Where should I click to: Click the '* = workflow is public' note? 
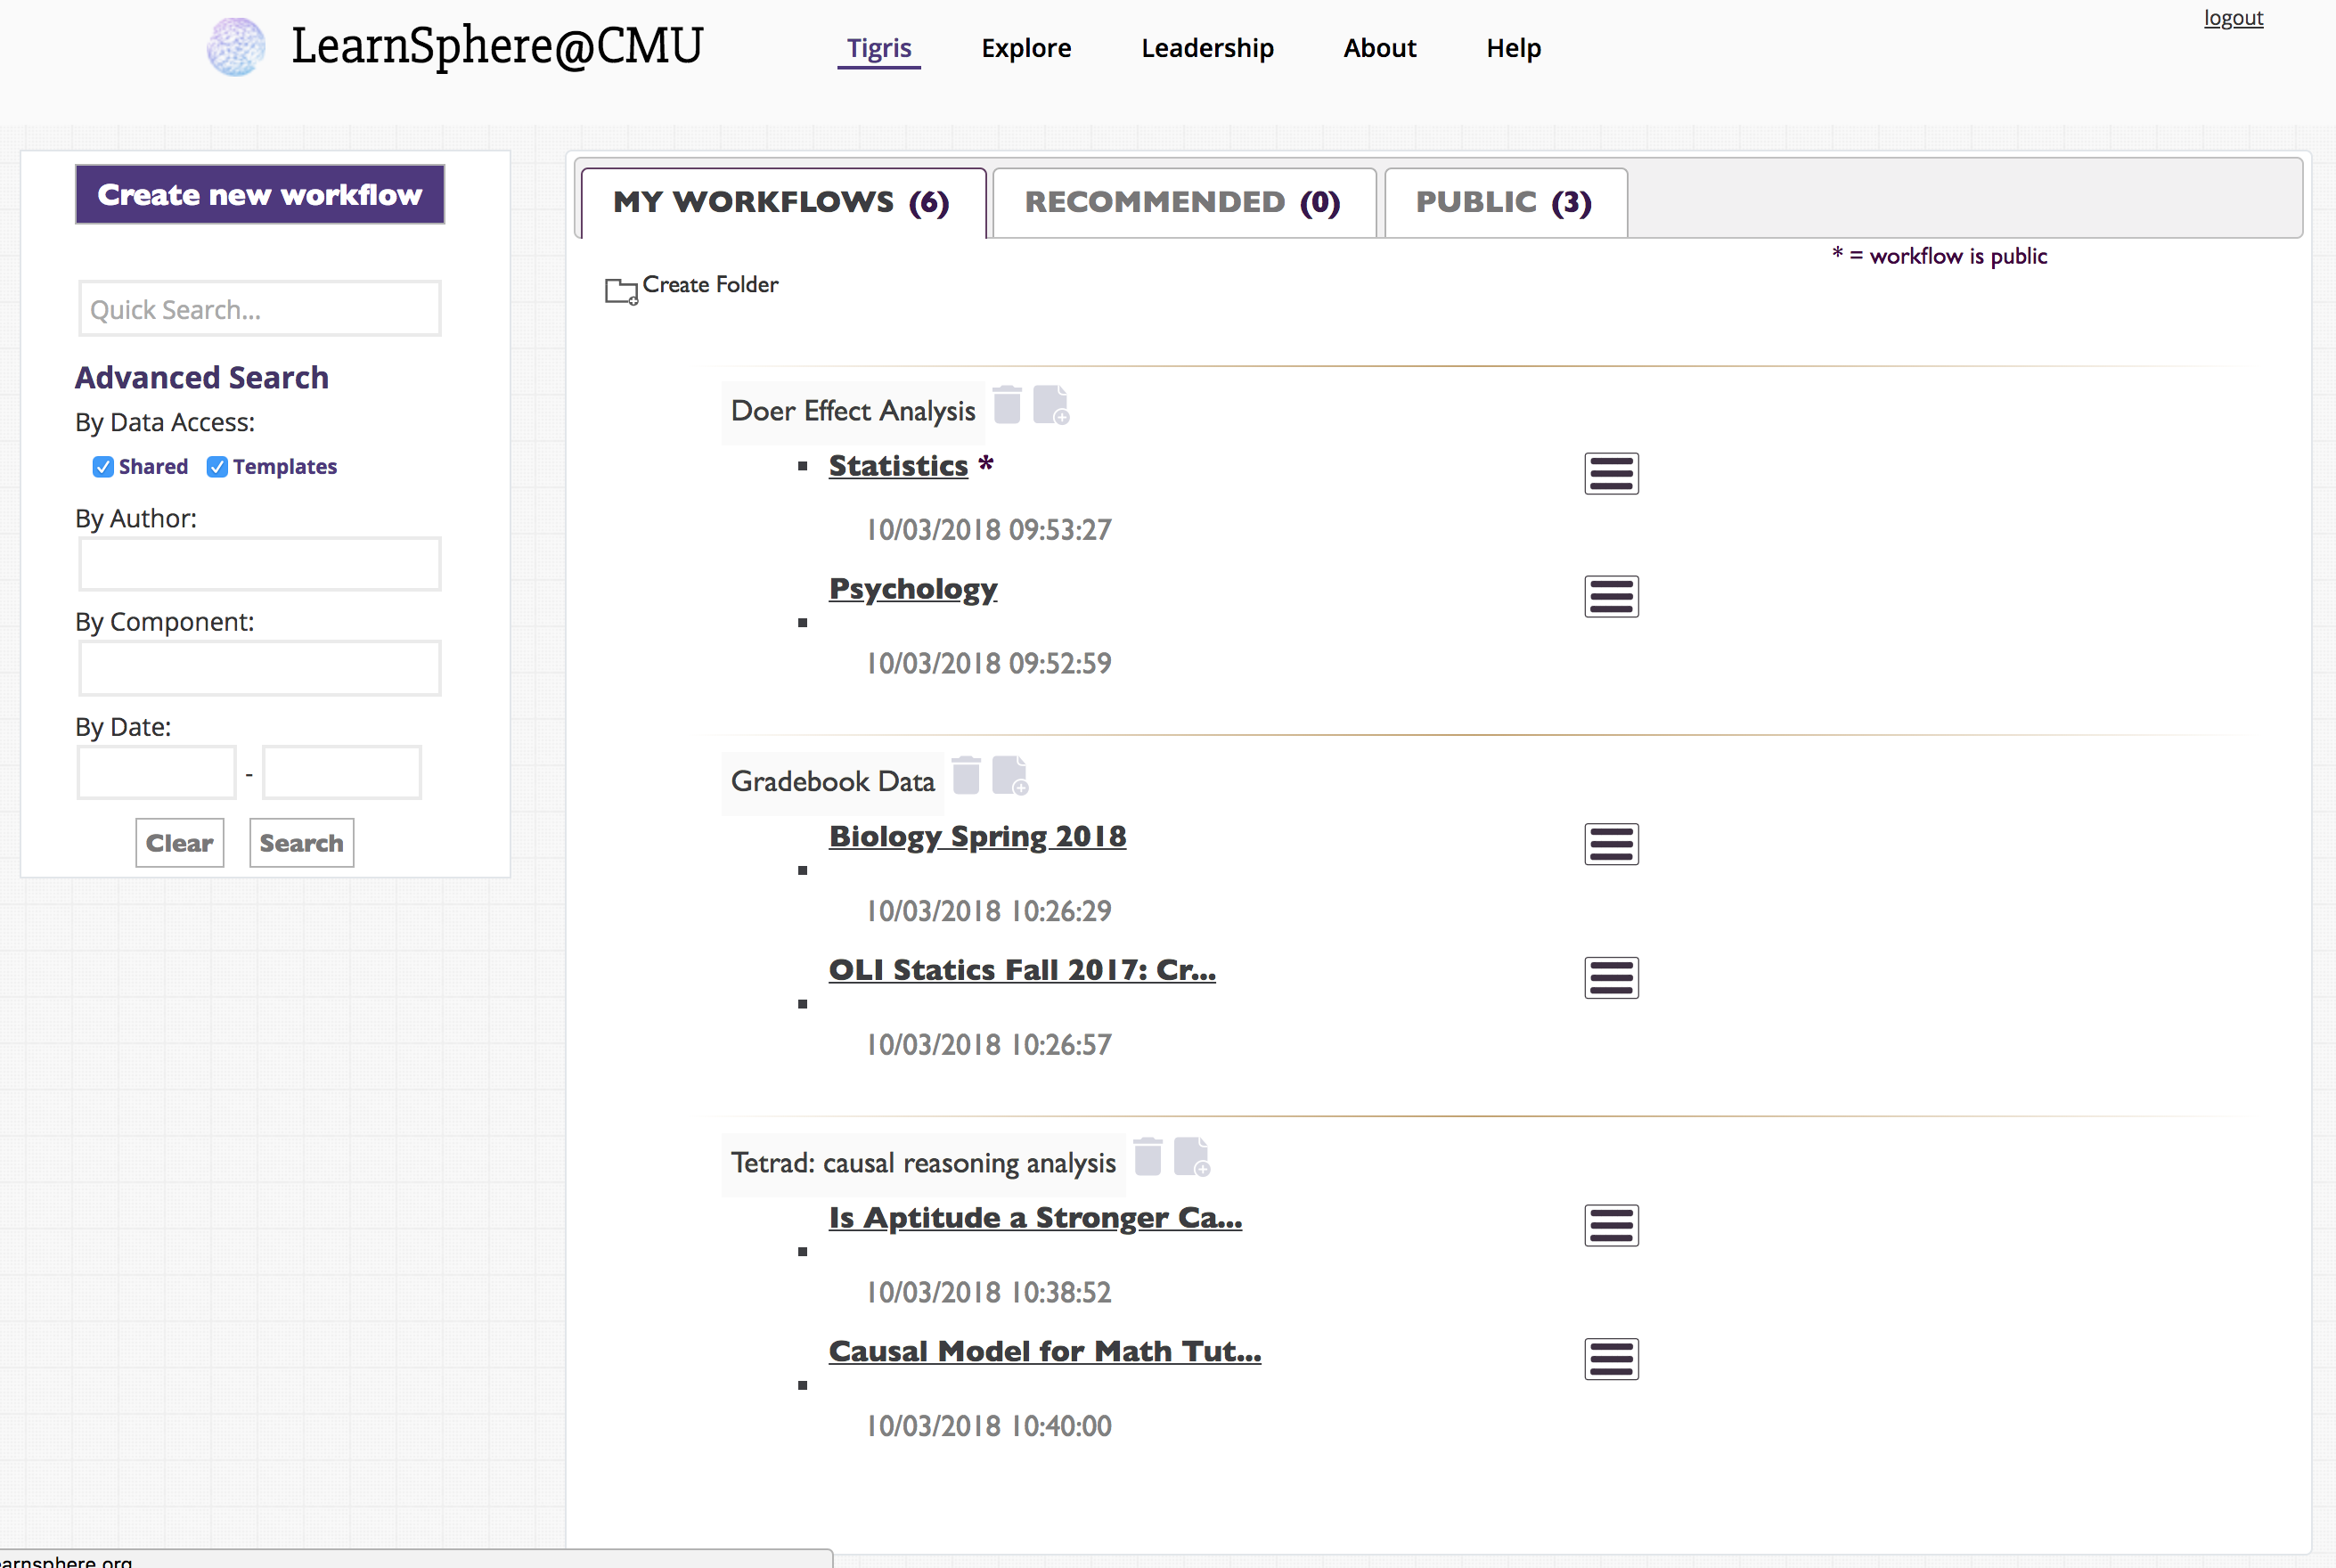coord(1939,256)
